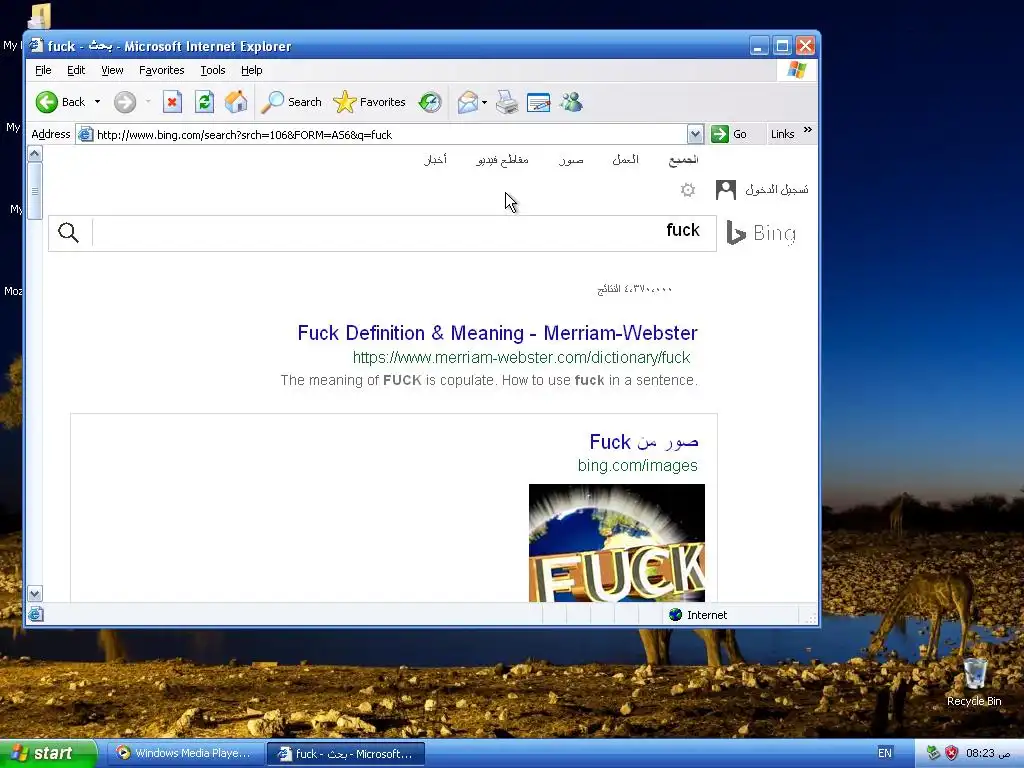Click the Internet zone status indicator

pos(697,615)
